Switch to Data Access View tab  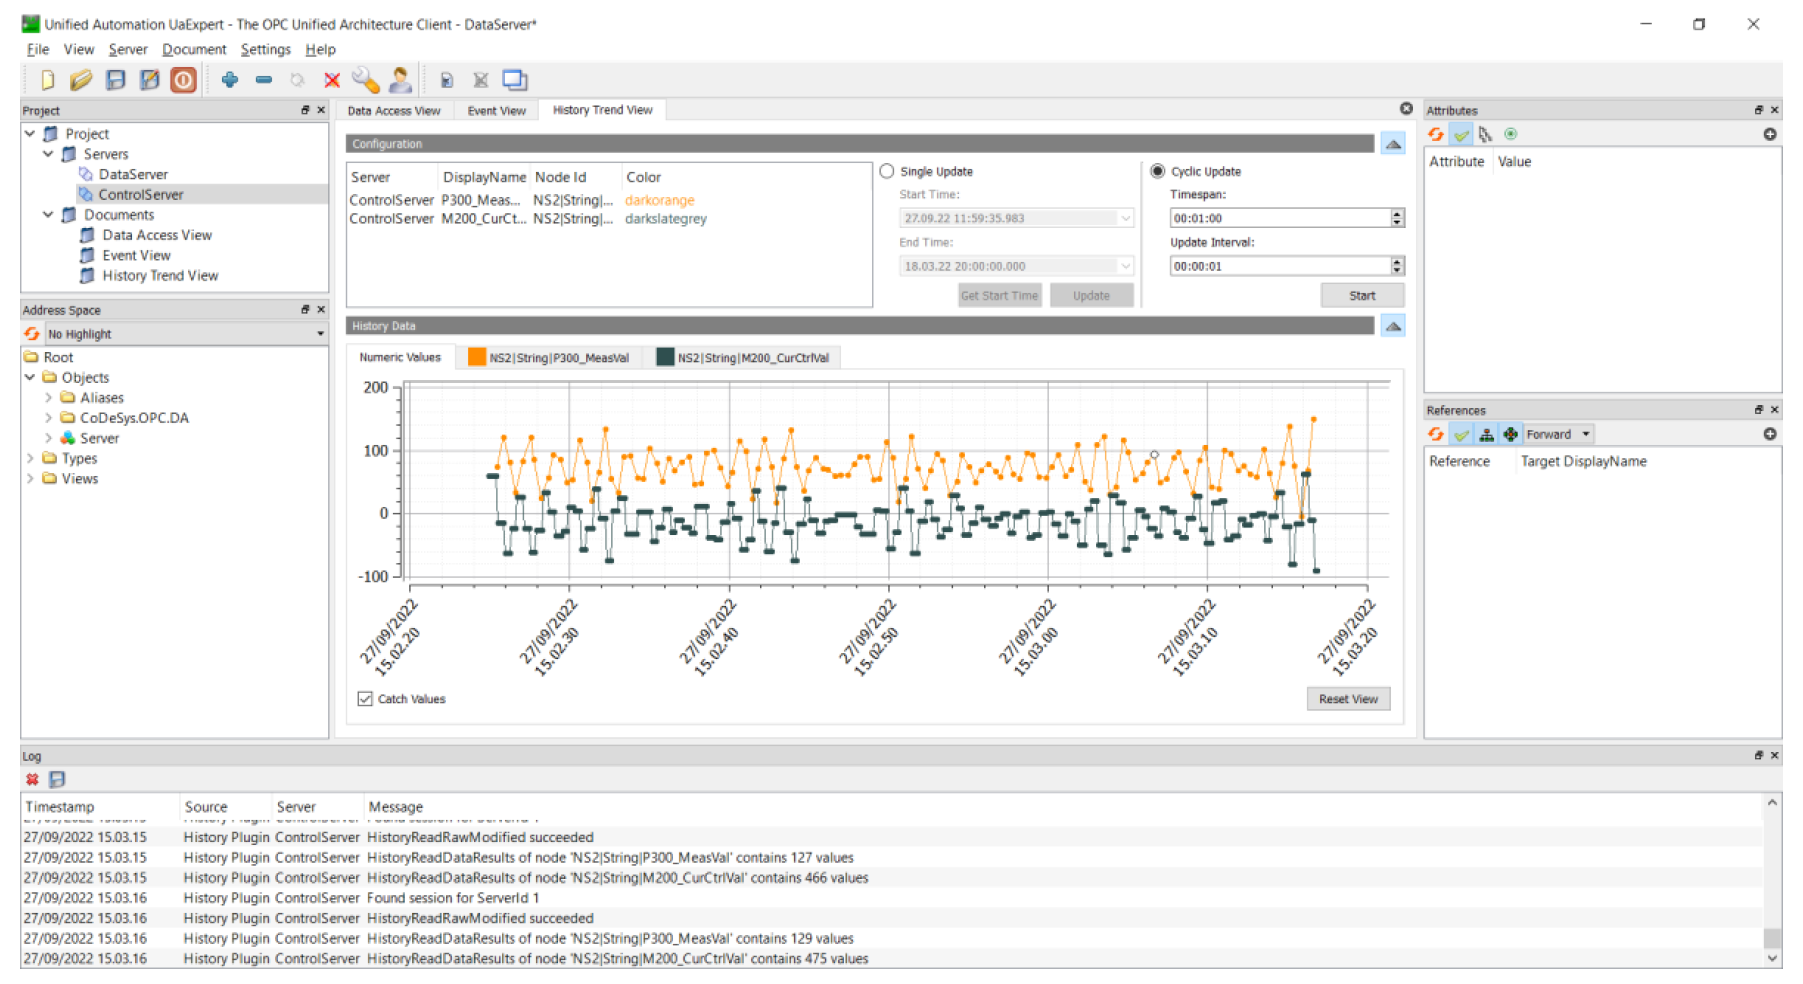point(393,111)
